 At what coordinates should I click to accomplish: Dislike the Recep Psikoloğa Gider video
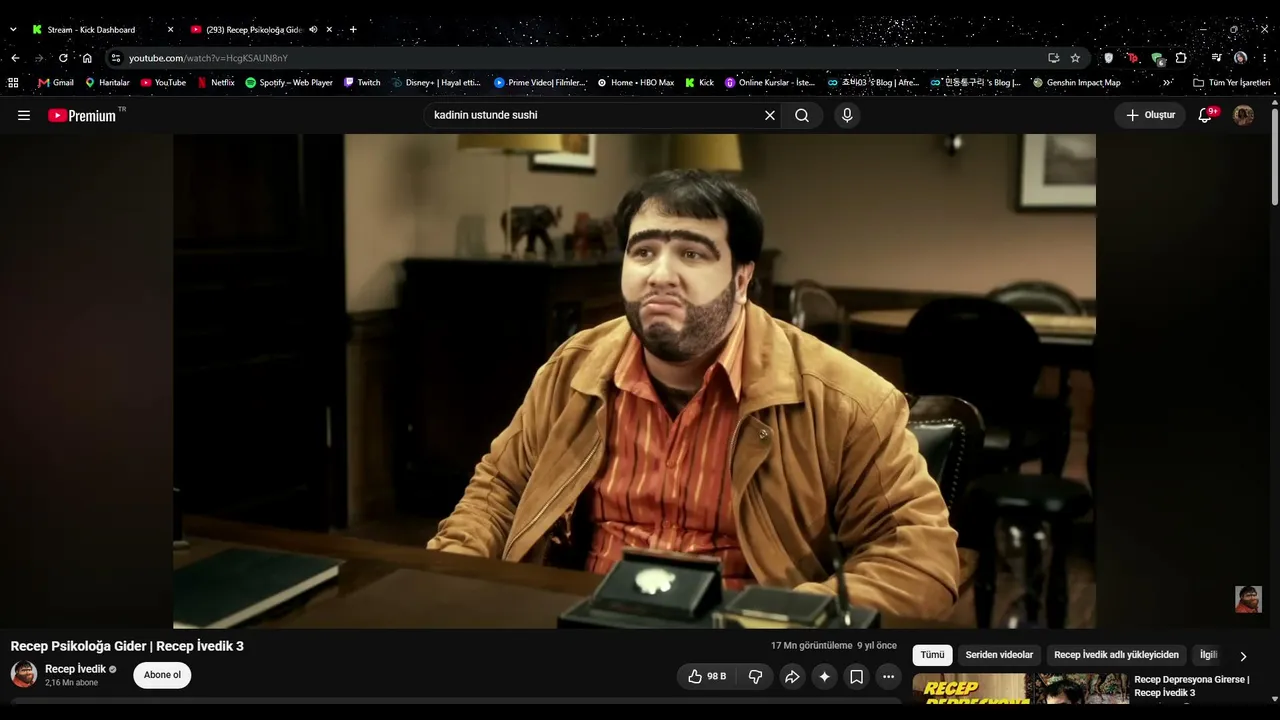point(755,677)
